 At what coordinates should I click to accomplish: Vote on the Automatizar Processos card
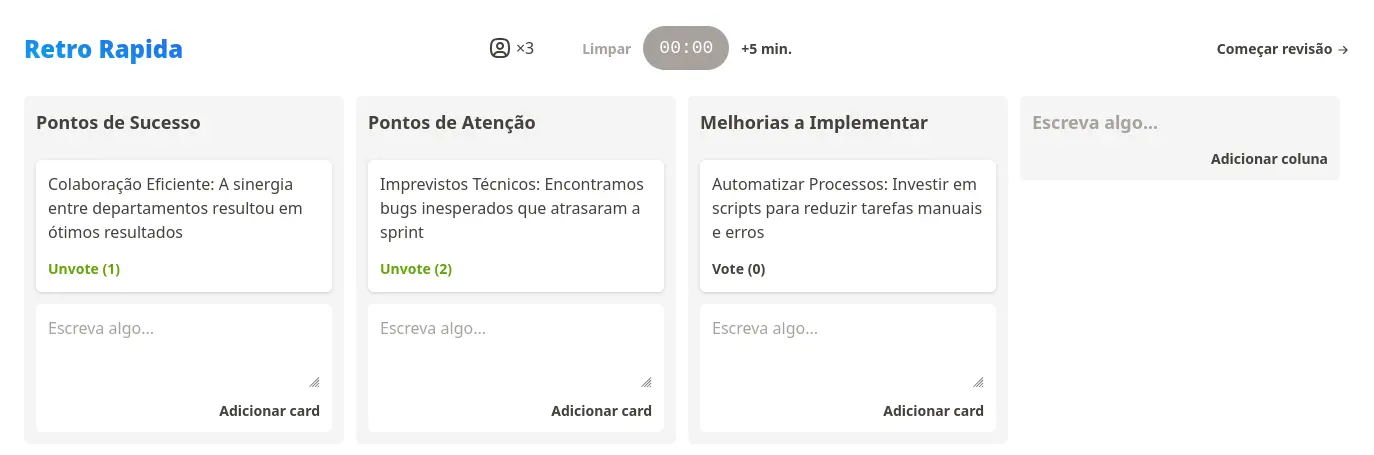pos(738,269)
